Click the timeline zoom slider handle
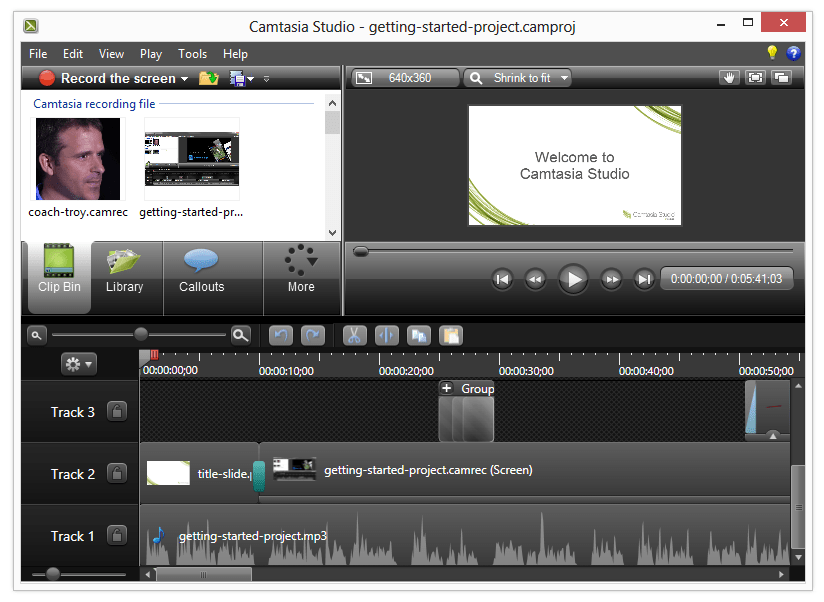This screenshot has height=602, width=824. point(141,335)
